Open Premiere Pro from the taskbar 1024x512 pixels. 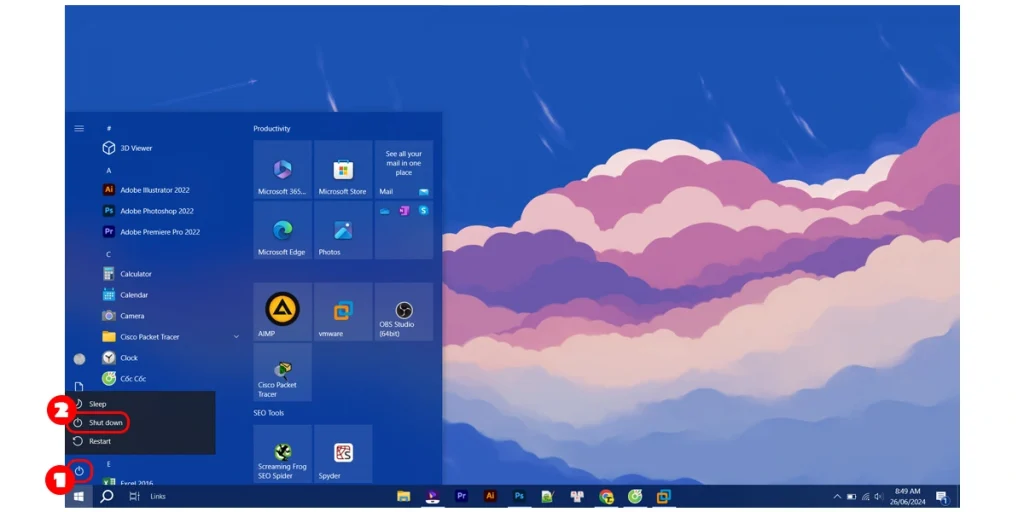click(x=462, y=496)
